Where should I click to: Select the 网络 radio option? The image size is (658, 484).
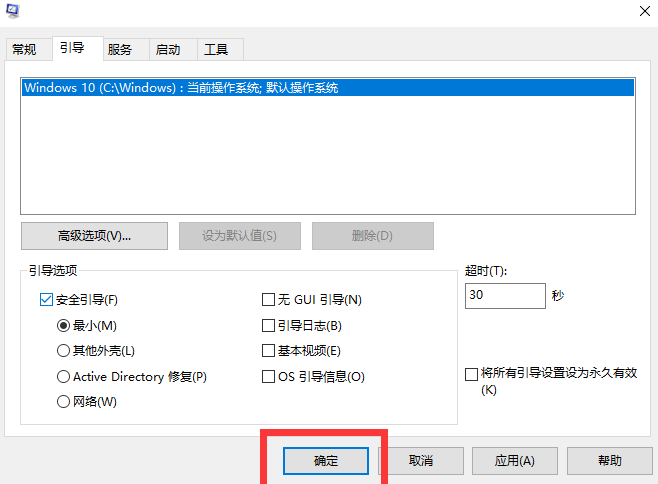click(x=64, y=402)
